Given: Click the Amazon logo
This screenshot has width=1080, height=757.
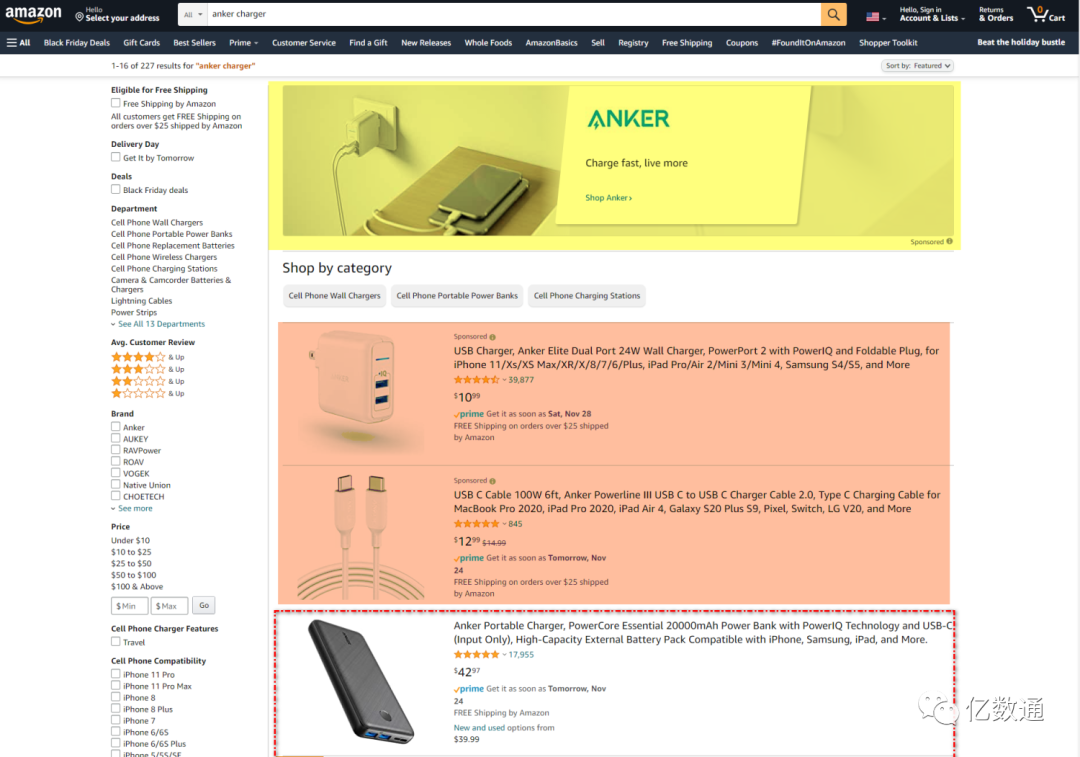Looking at the screenshot, I should [33, 14].
